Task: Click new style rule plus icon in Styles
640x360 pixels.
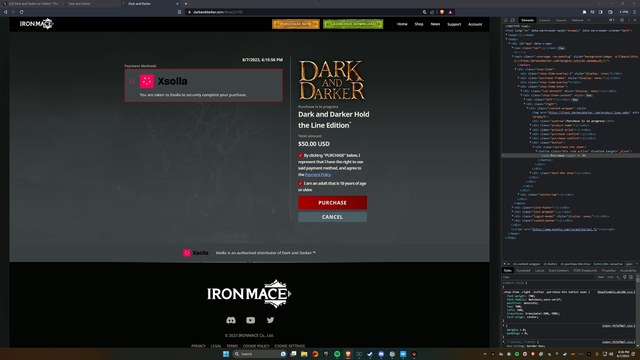Action: tap(618, 277)
